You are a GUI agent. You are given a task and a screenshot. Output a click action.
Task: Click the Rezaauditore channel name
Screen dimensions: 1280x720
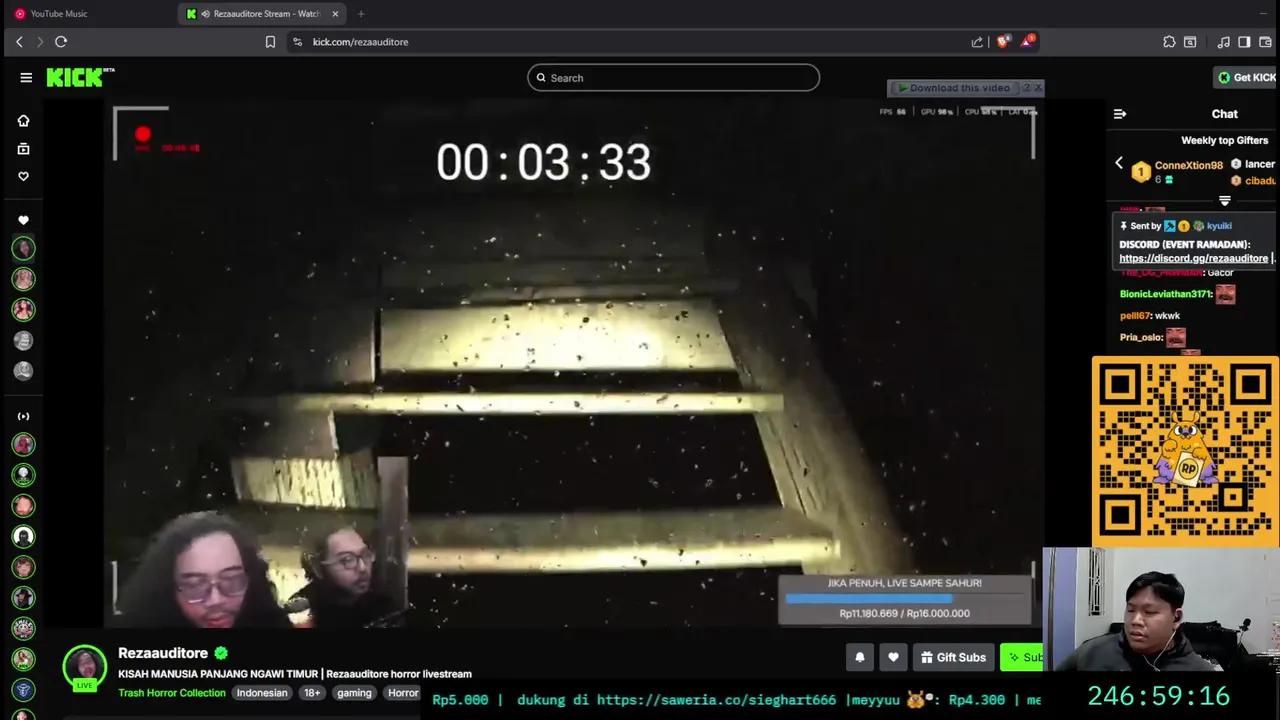163,653
